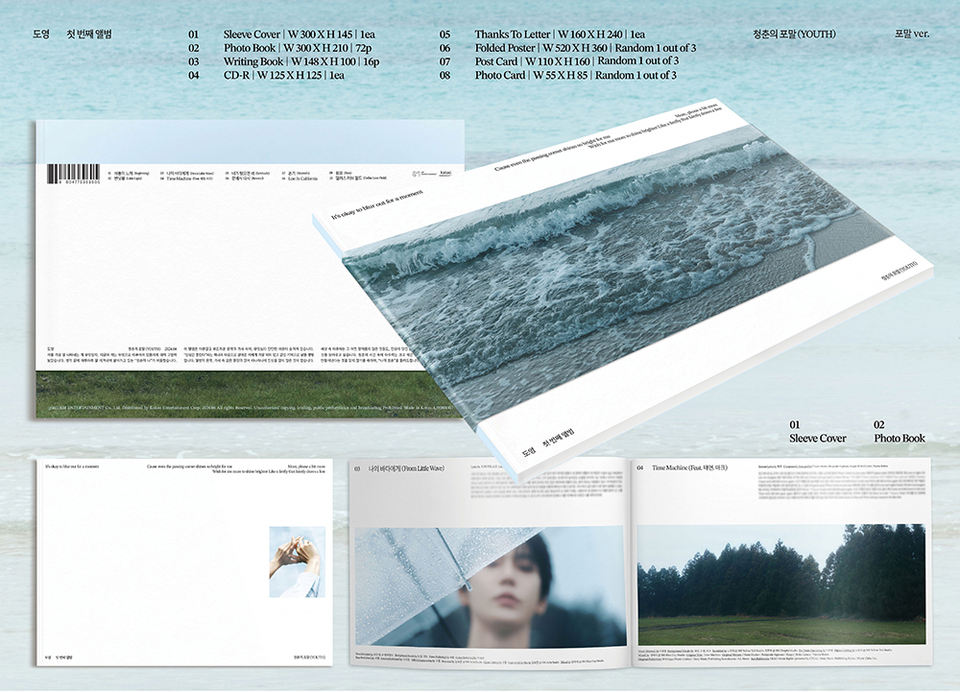
Task: Click '도영 첫 번째 앨범' on wave cover bottom
Action: tap(546, 442)
